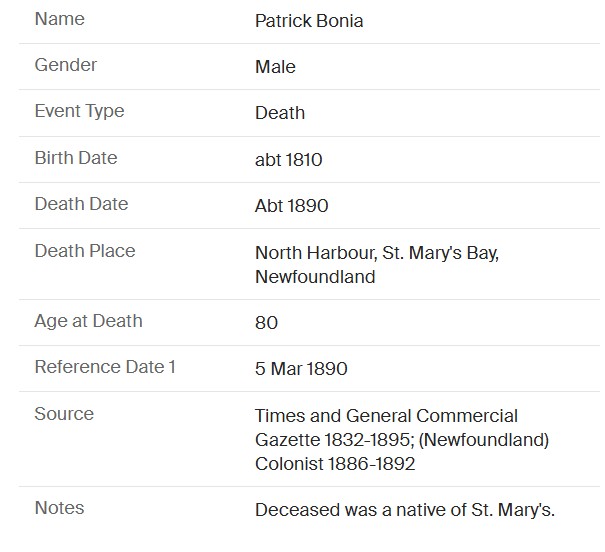Click the Death Place label
The image size is (605, 552).
click(85, 251)
